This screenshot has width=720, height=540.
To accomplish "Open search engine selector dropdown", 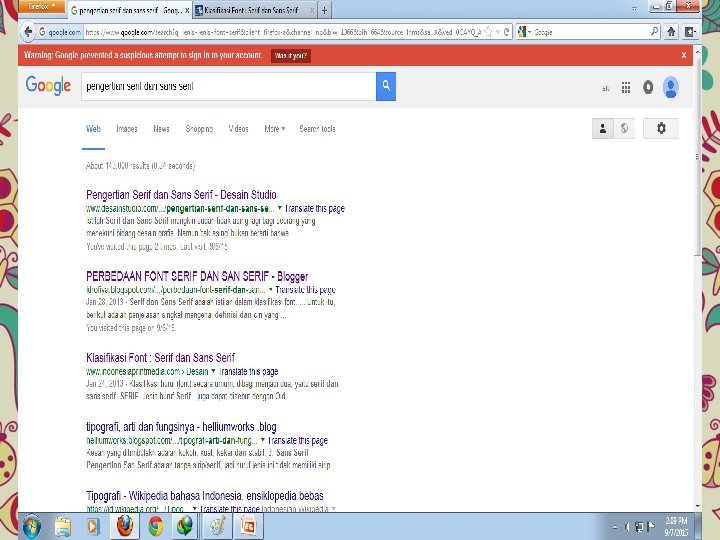I will 524,32.
